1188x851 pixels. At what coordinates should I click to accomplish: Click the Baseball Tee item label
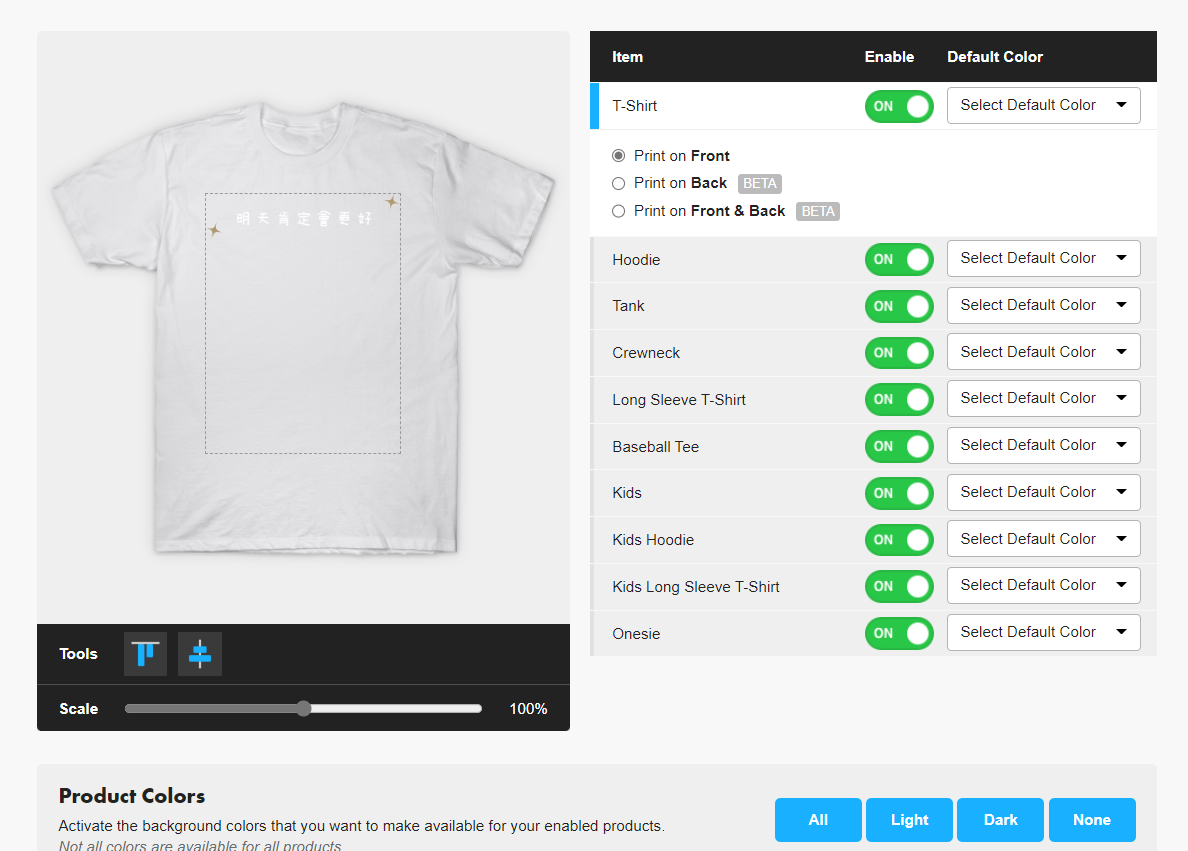point(655,447)
